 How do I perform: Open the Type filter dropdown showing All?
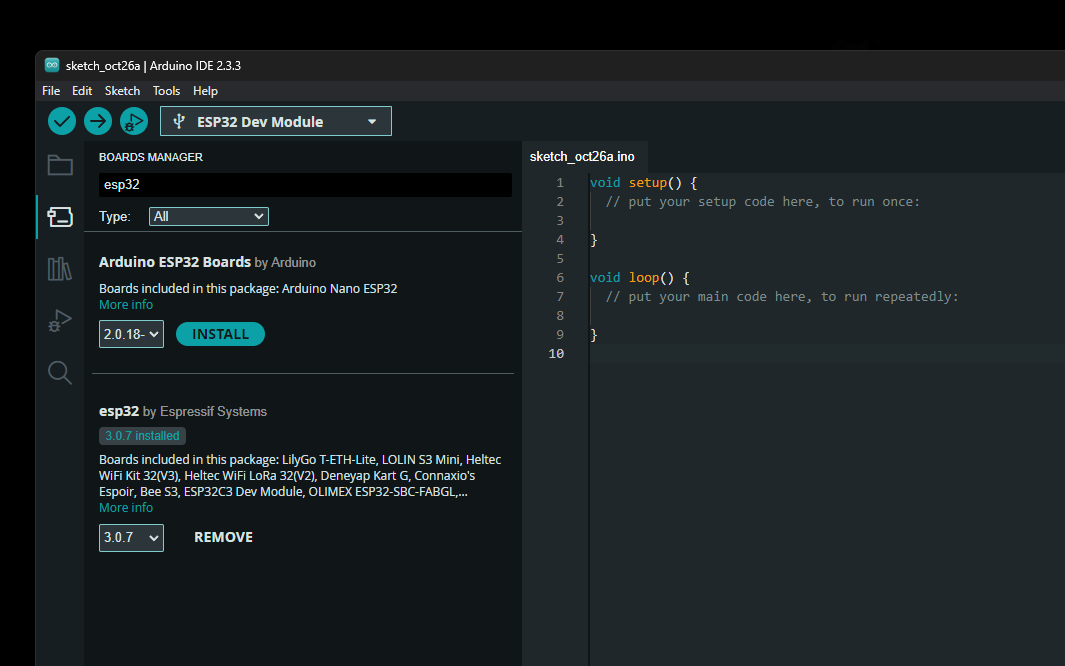click(x=208, y=215)
